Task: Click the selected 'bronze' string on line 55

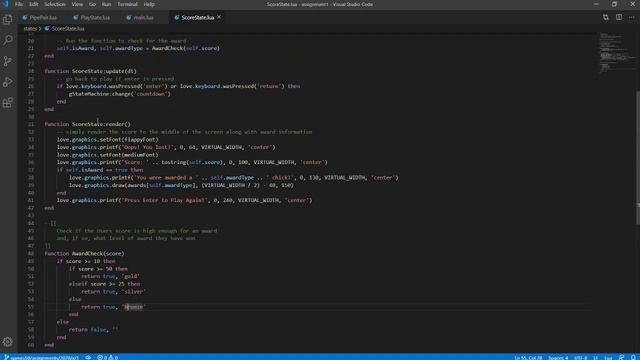Action: click(134, 307)
